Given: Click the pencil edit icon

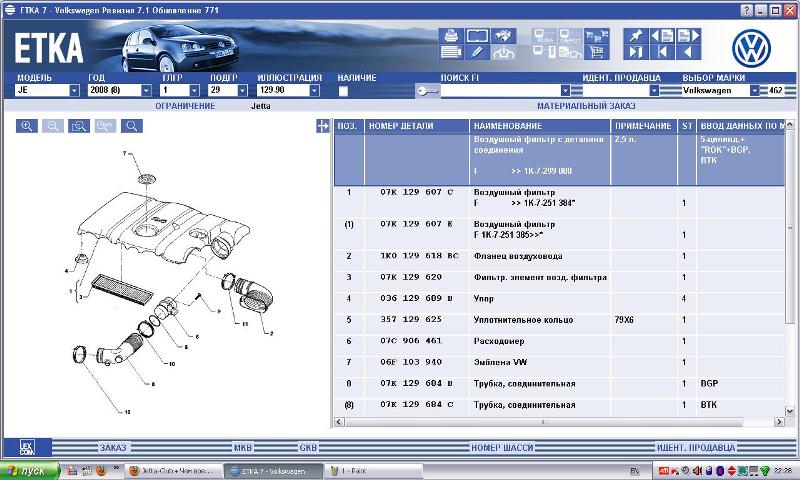Looking at the screenshot, I should (477, 52).
